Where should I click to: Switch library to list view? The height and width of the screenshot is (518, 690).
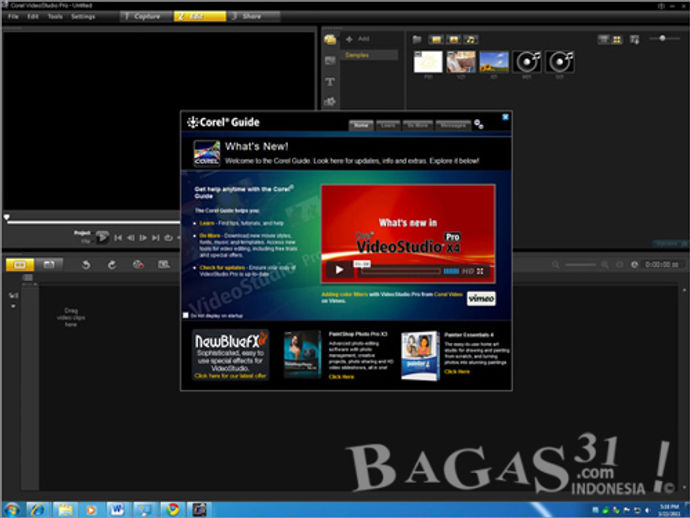(x=604, y=40)
